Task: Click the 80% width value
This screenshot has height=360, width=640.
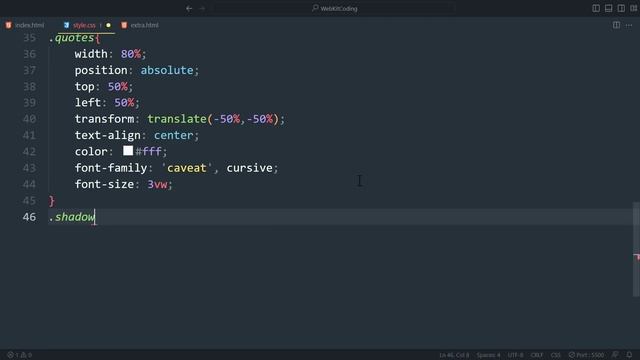Action: 131,54
